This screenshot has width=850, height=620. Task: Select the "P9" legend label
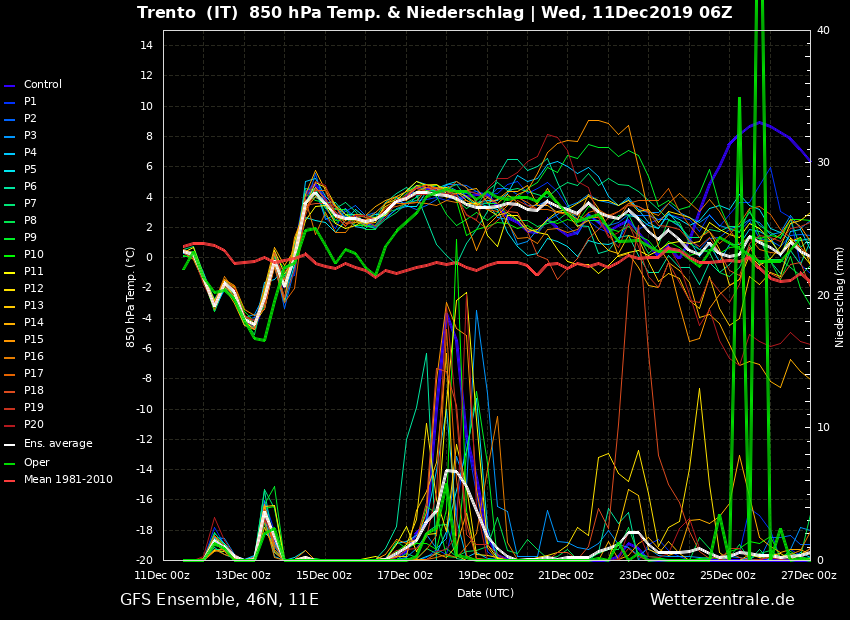point(30,237)
